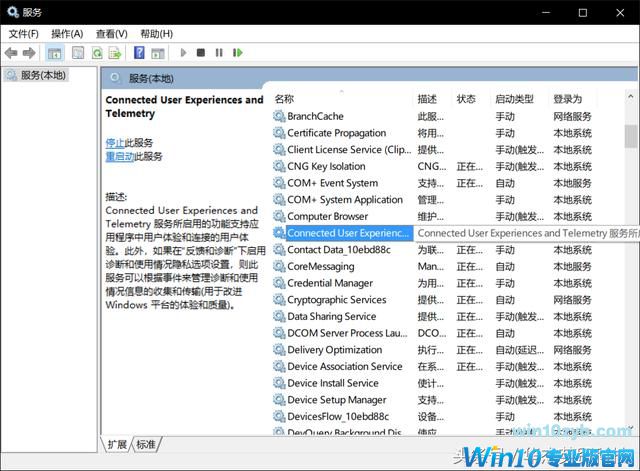The width and height of the screenshot is (640, 471).
Task: Click the Connected User Experiences and Telemetry heading
Action: tap(184, 107)
